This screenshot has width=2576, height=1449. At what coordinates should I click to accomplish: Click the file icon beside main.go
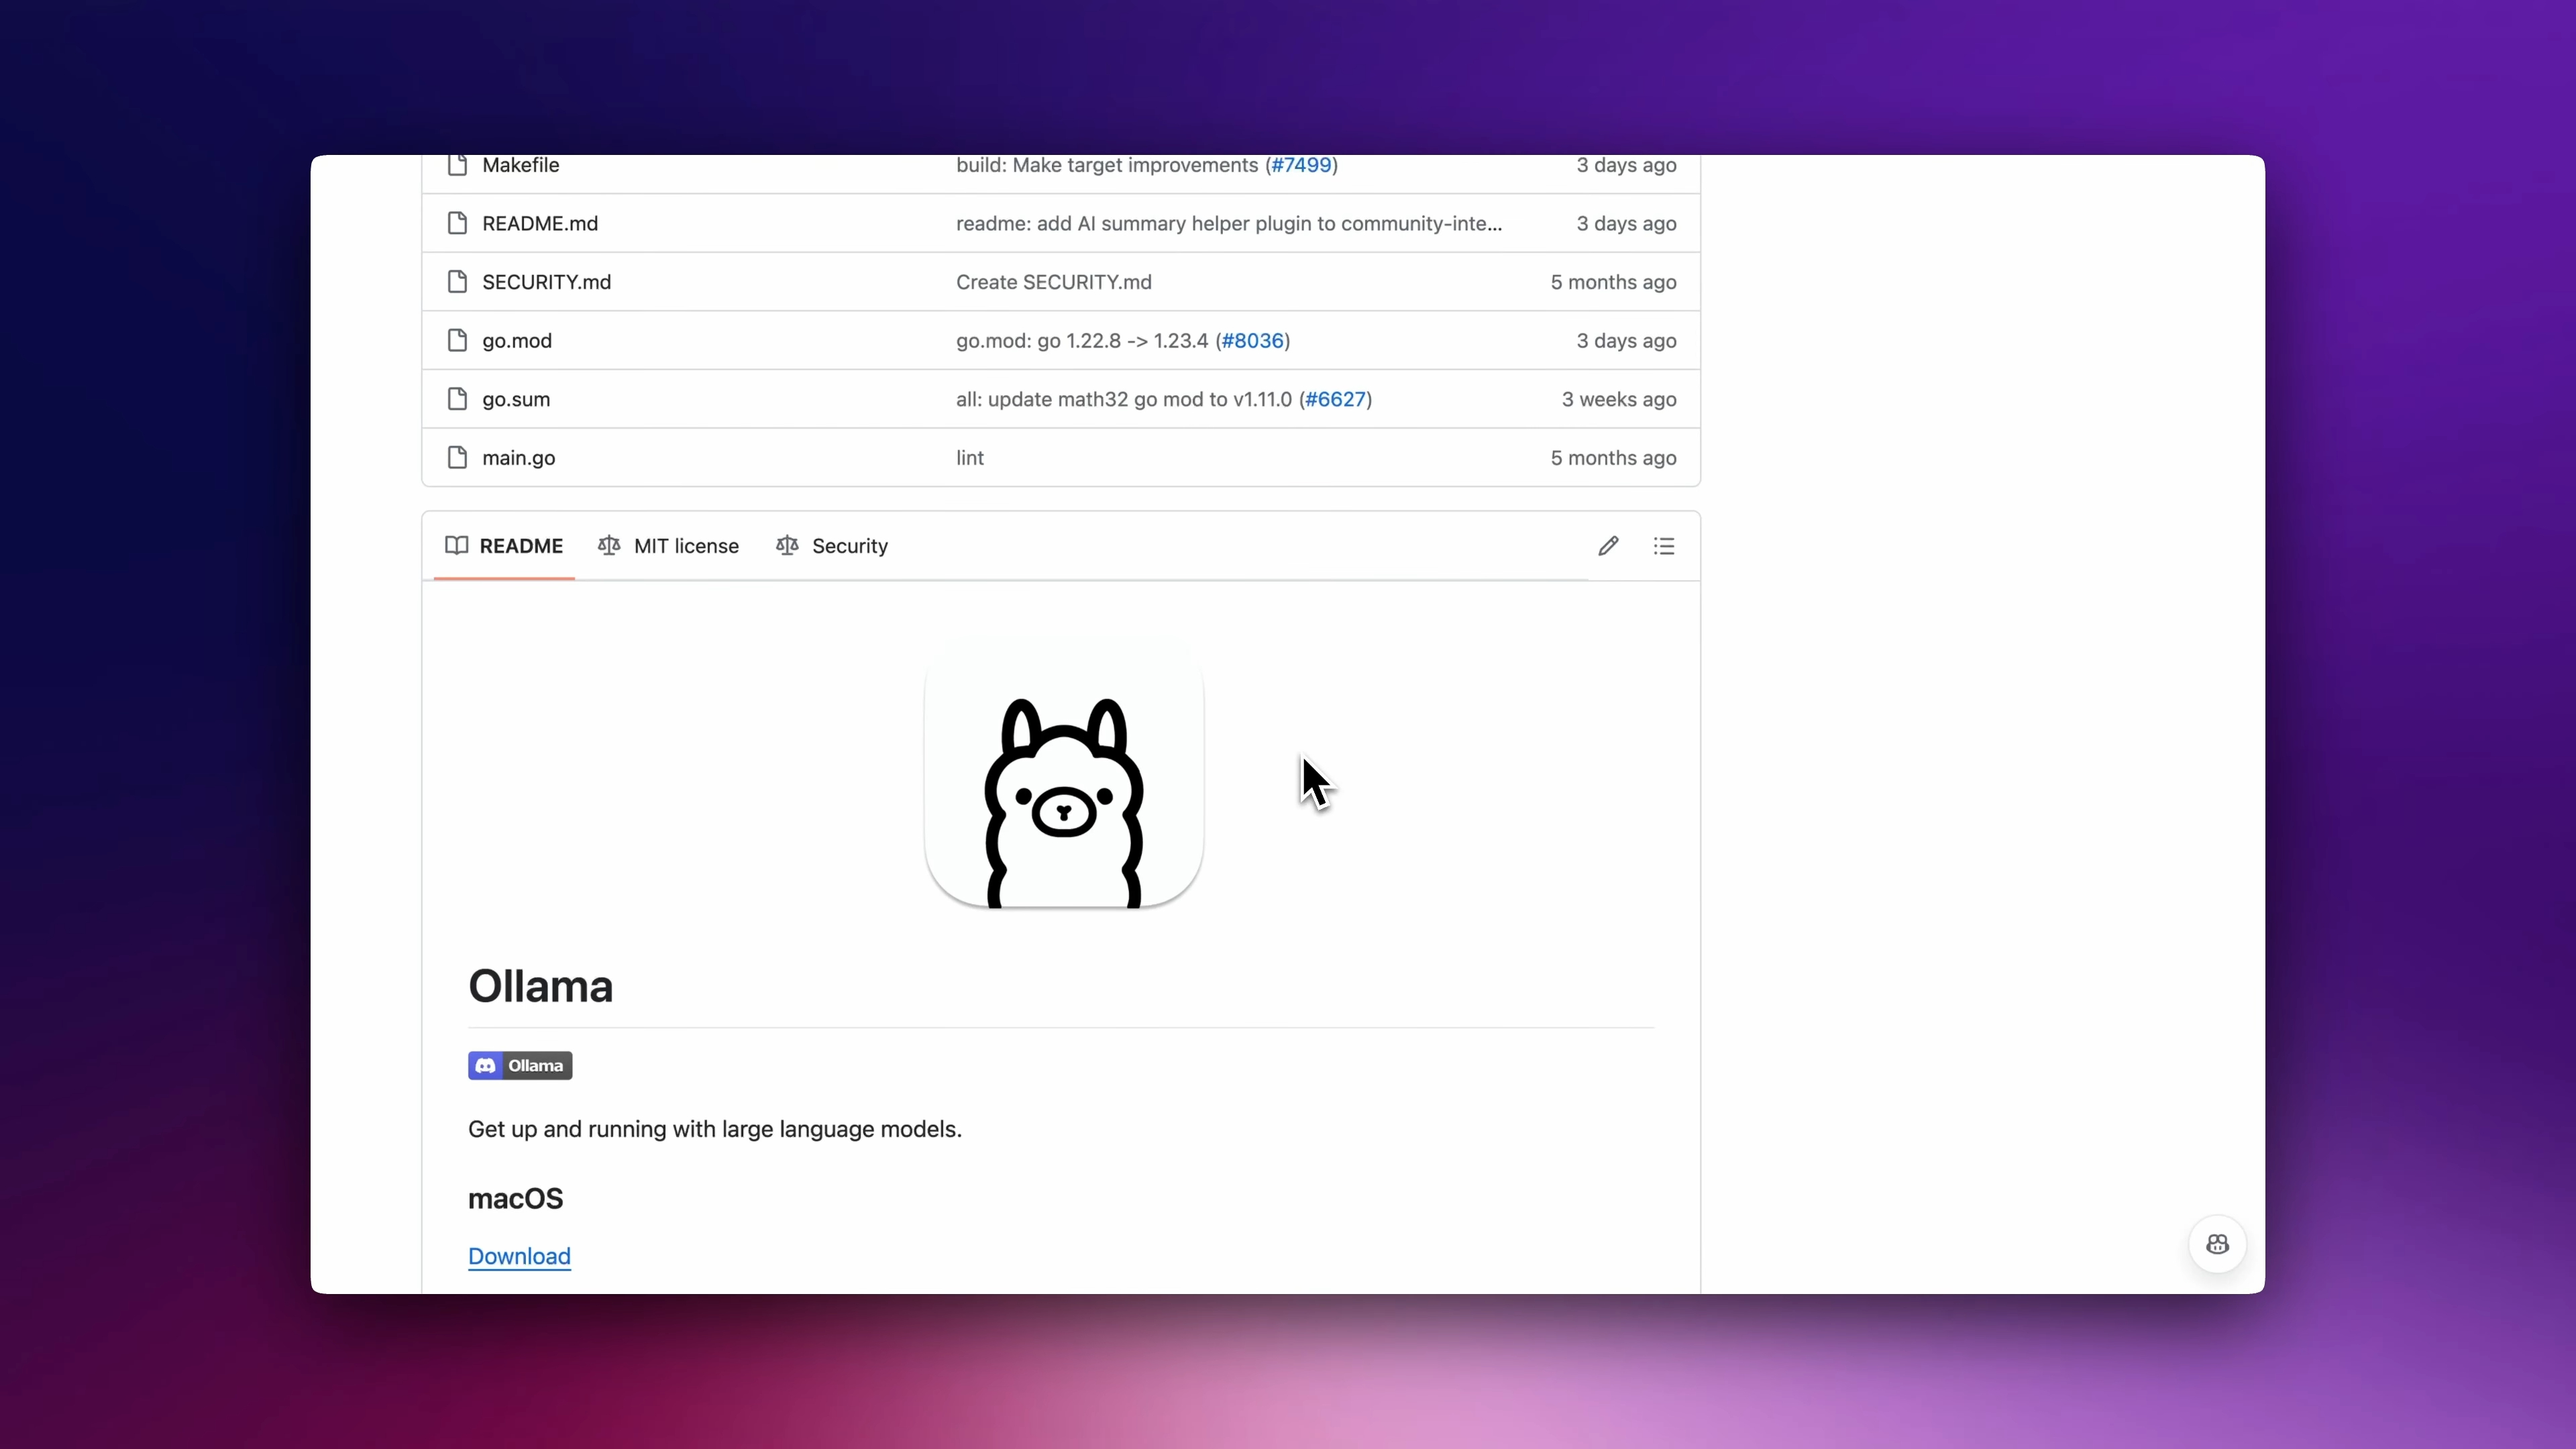[x=457, y=457]
